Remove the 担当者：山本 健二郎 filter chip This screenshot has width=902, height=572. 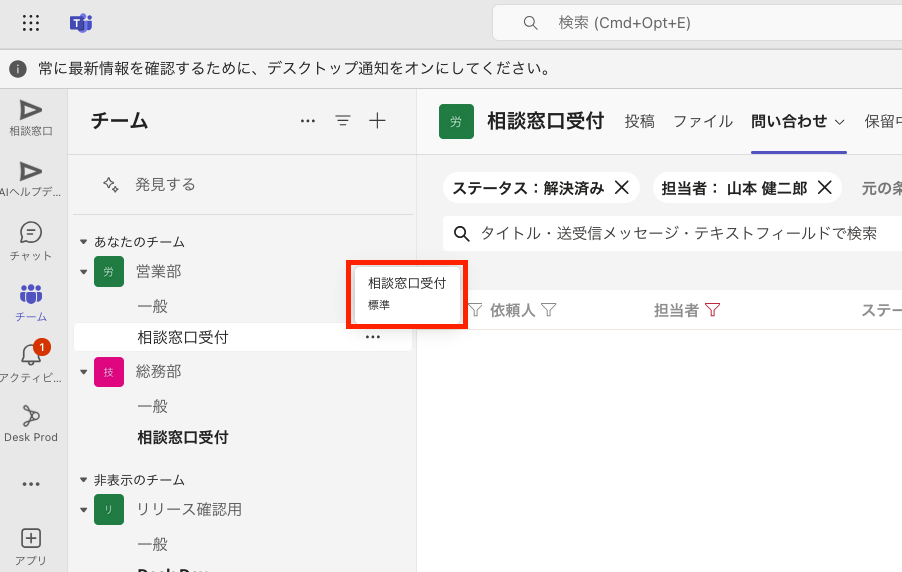click(x=825, y=188)
